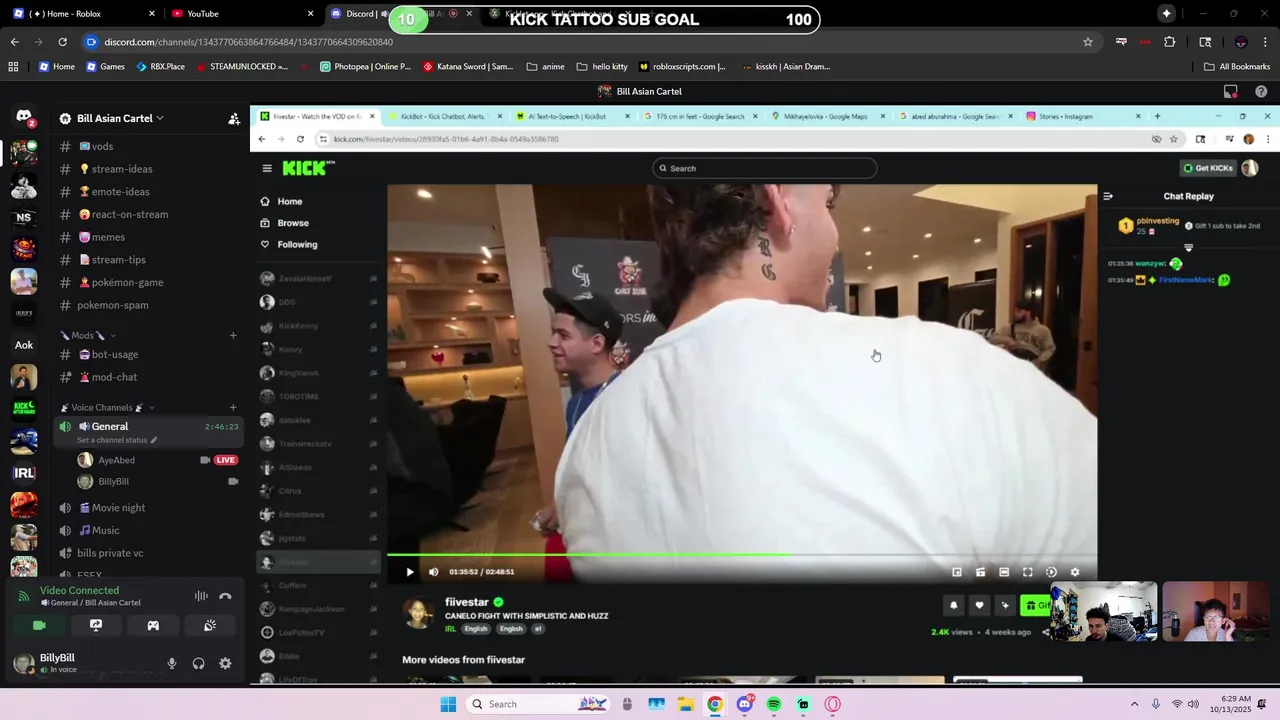Click the IRL category tag
Image resolution: width=1280 pixels, height=720 pixels.
(451, 629)
